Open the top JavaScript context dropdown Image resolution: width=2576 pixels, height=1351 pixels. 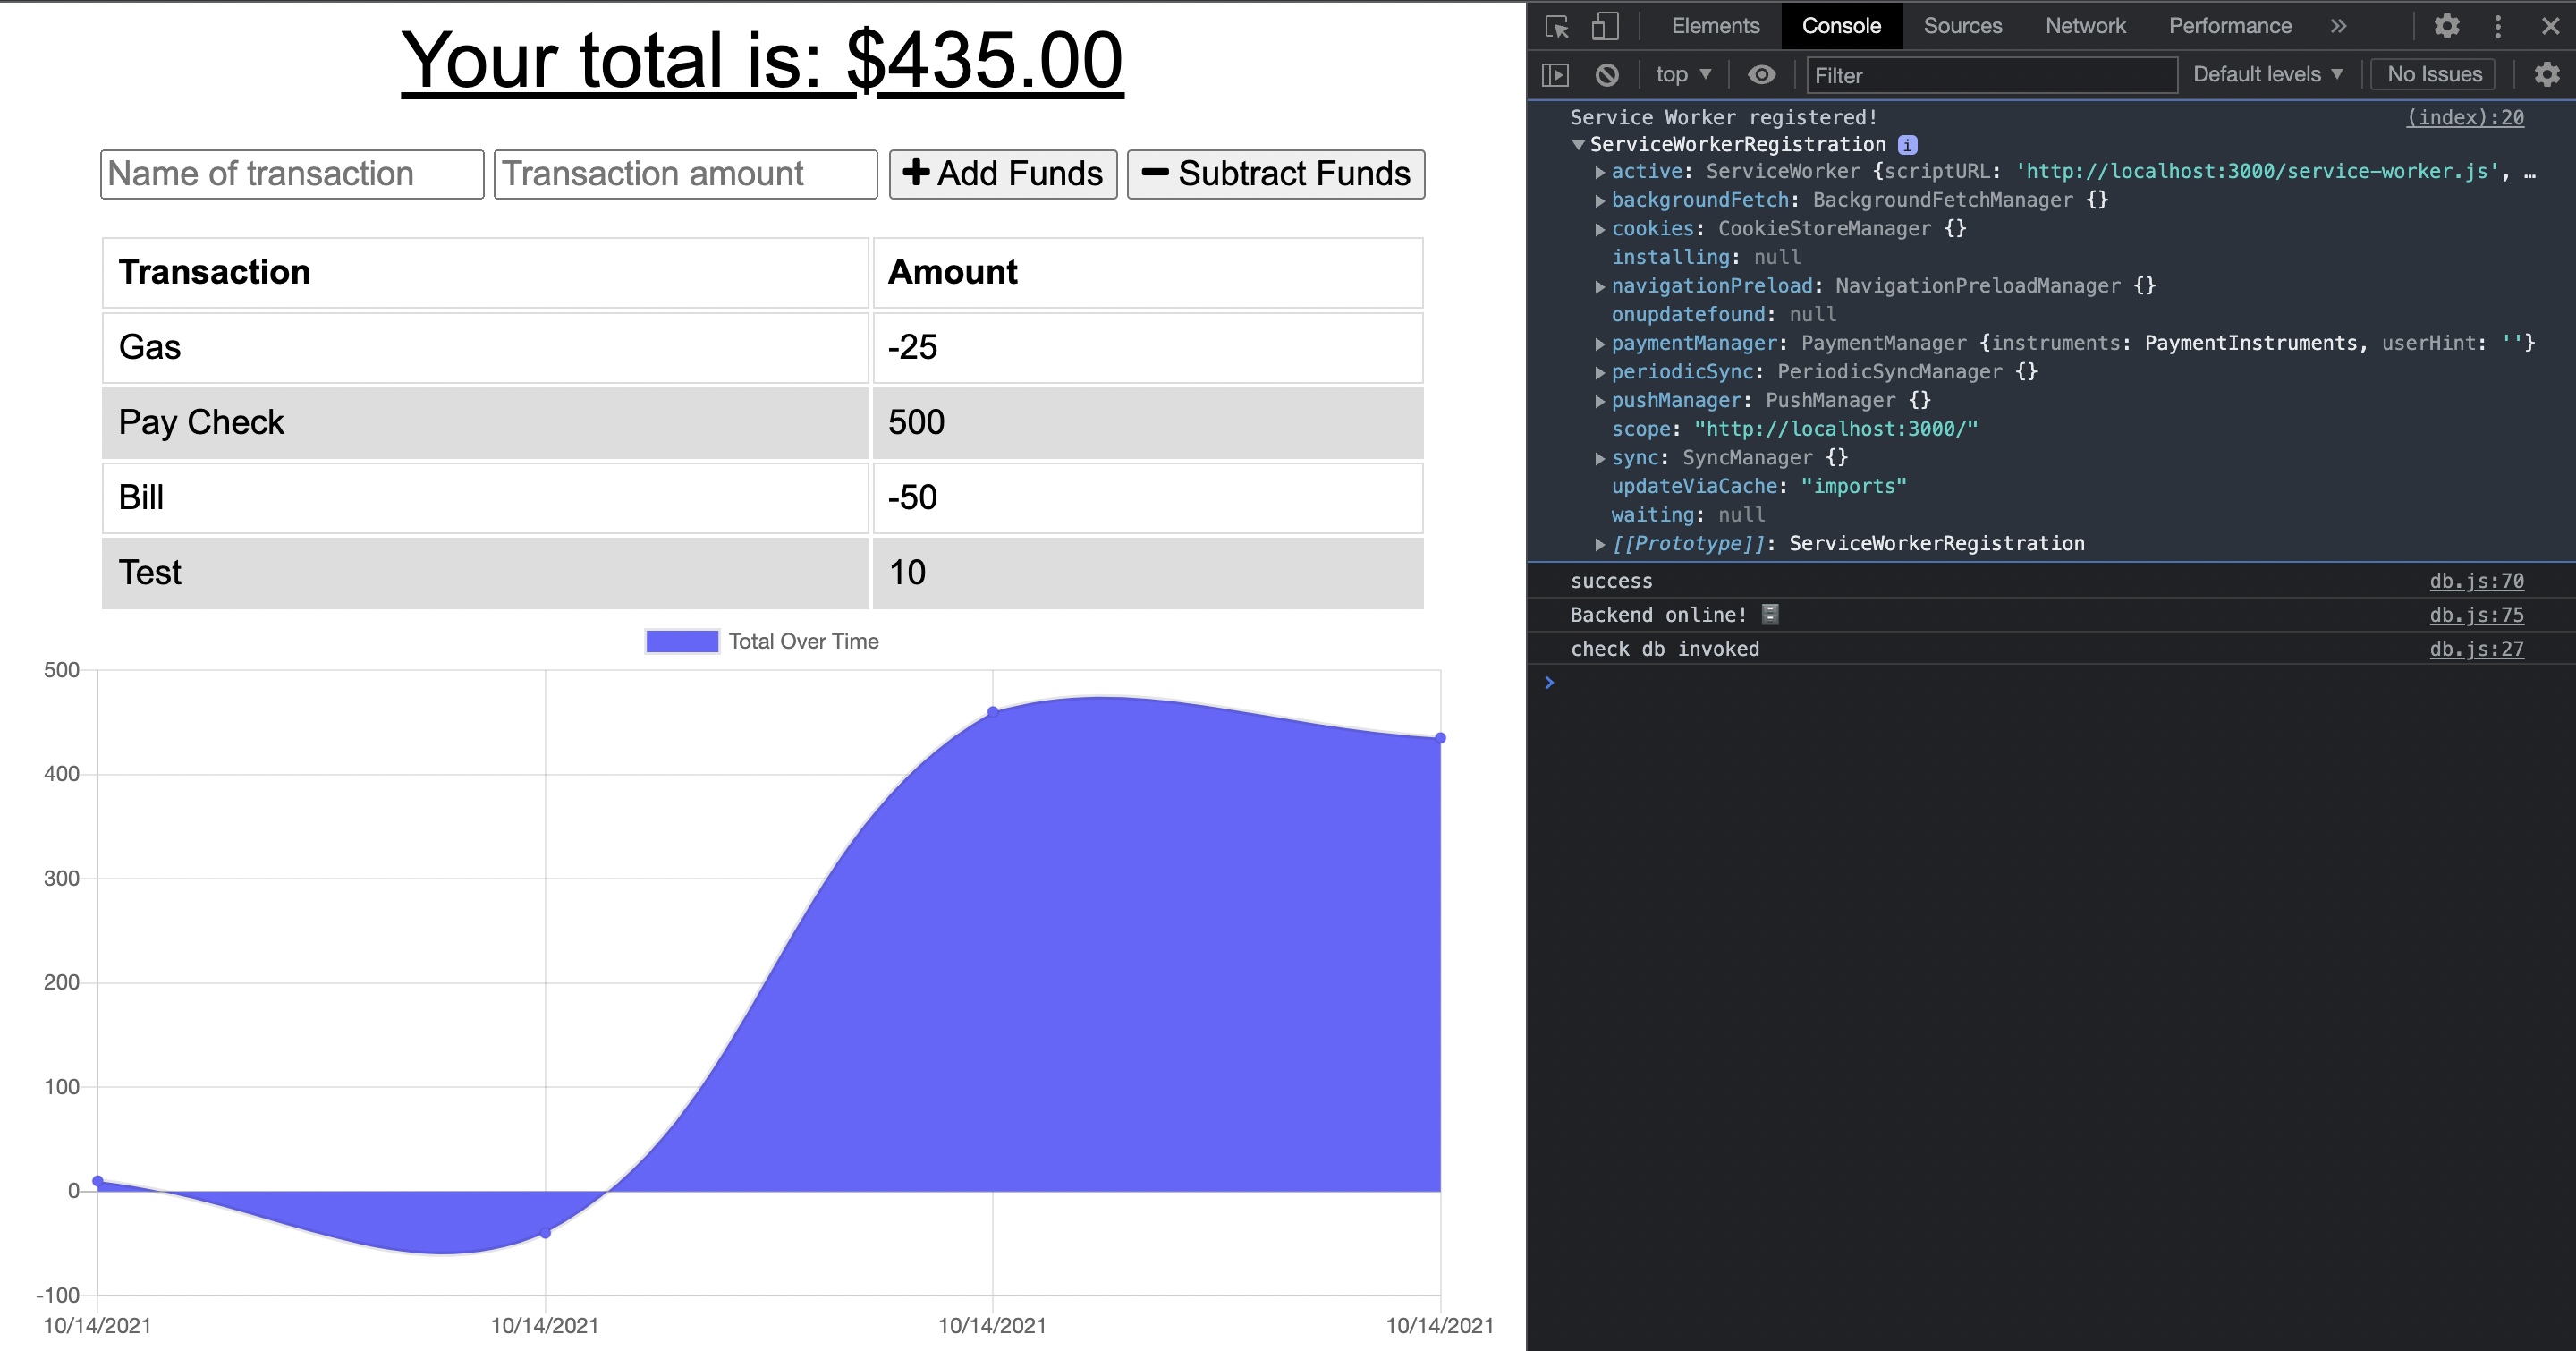(1683, 74)
